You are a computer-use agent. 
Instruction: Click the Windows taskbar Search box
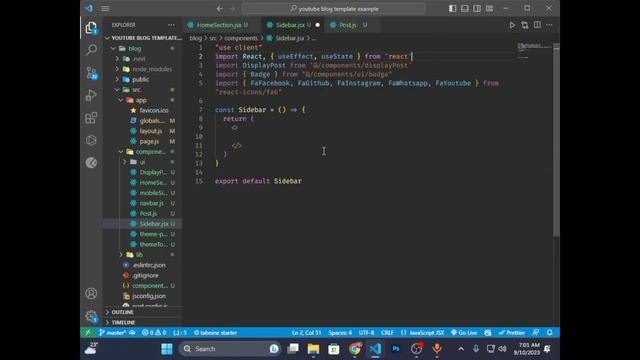pyautogui.click(x=230, y=349)
